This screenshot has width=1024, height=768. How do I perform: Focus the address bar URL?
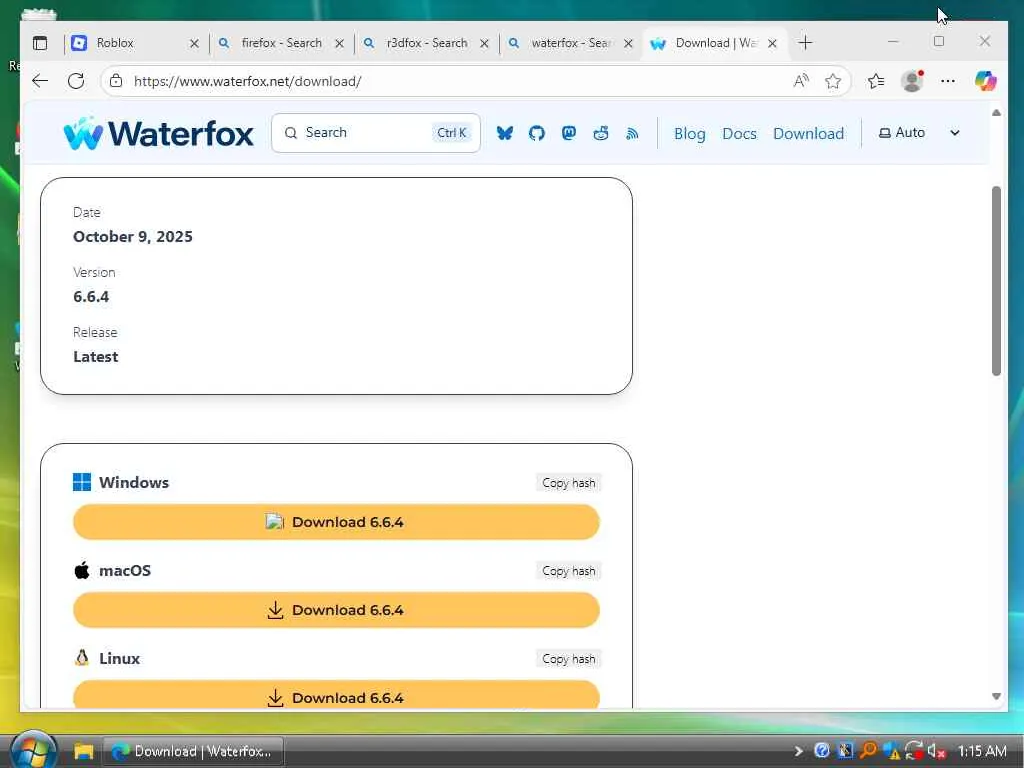click(x=248, y=81)
